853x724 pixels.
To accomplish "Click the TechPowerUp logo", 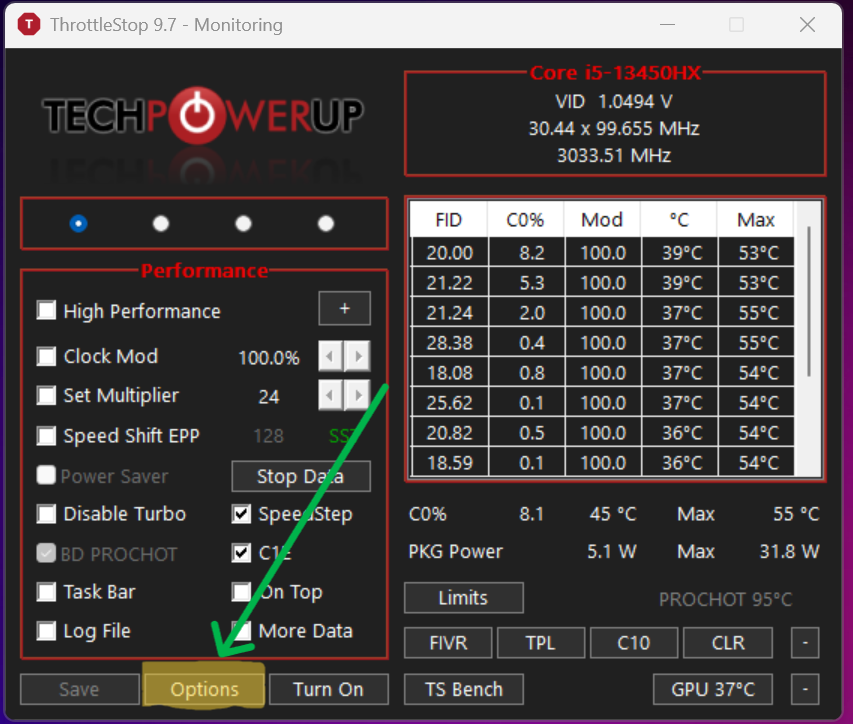I will (x=203, y=115).
